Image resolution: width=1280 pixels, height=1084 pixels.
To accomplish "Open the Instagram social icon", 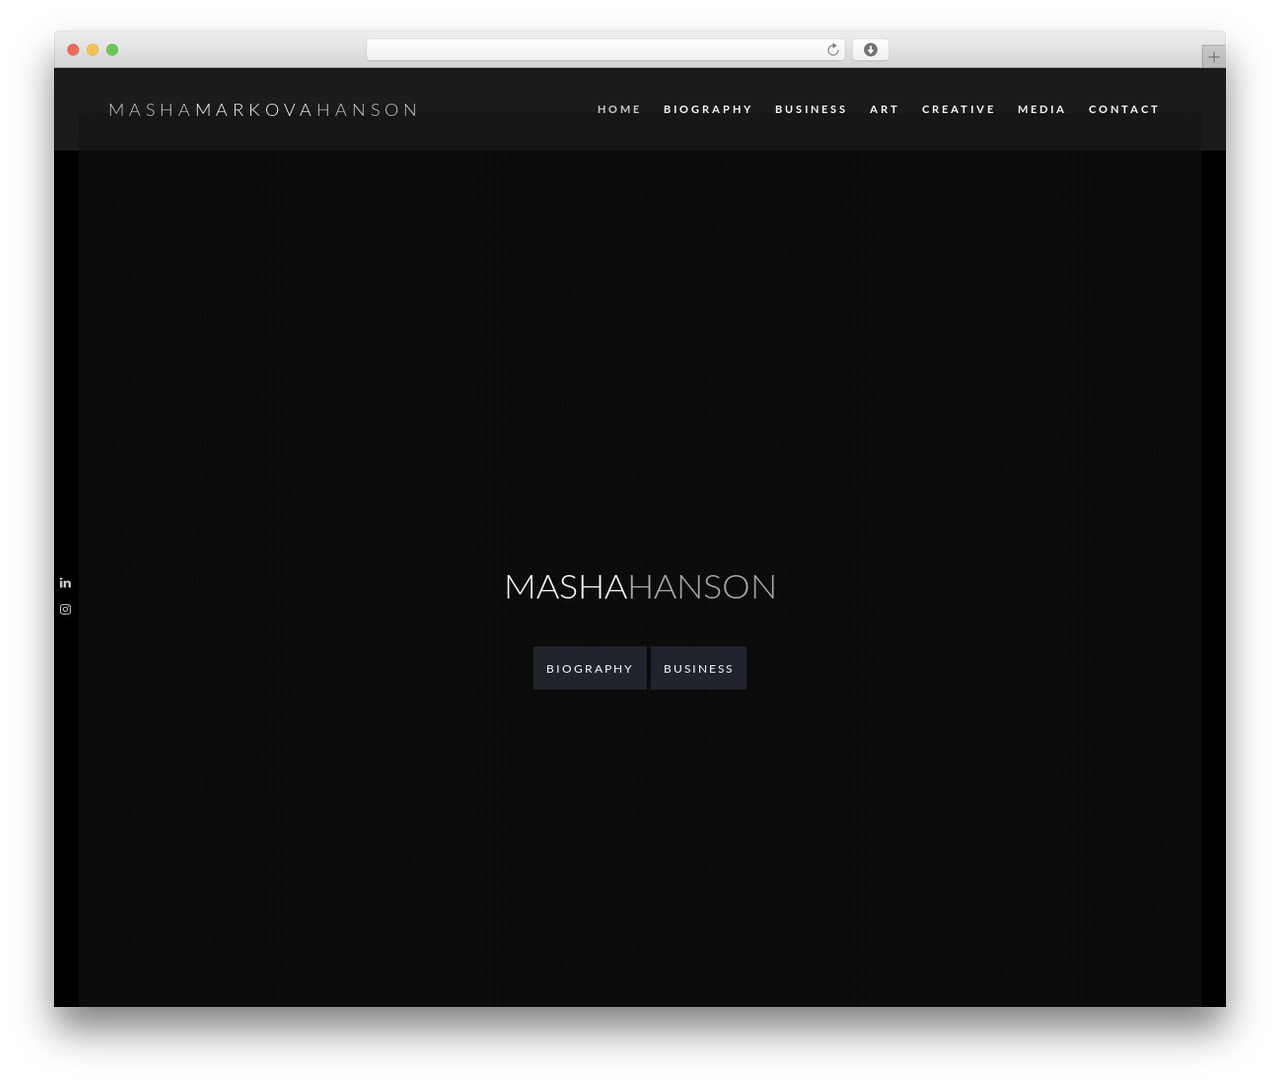I will [65, 609].
